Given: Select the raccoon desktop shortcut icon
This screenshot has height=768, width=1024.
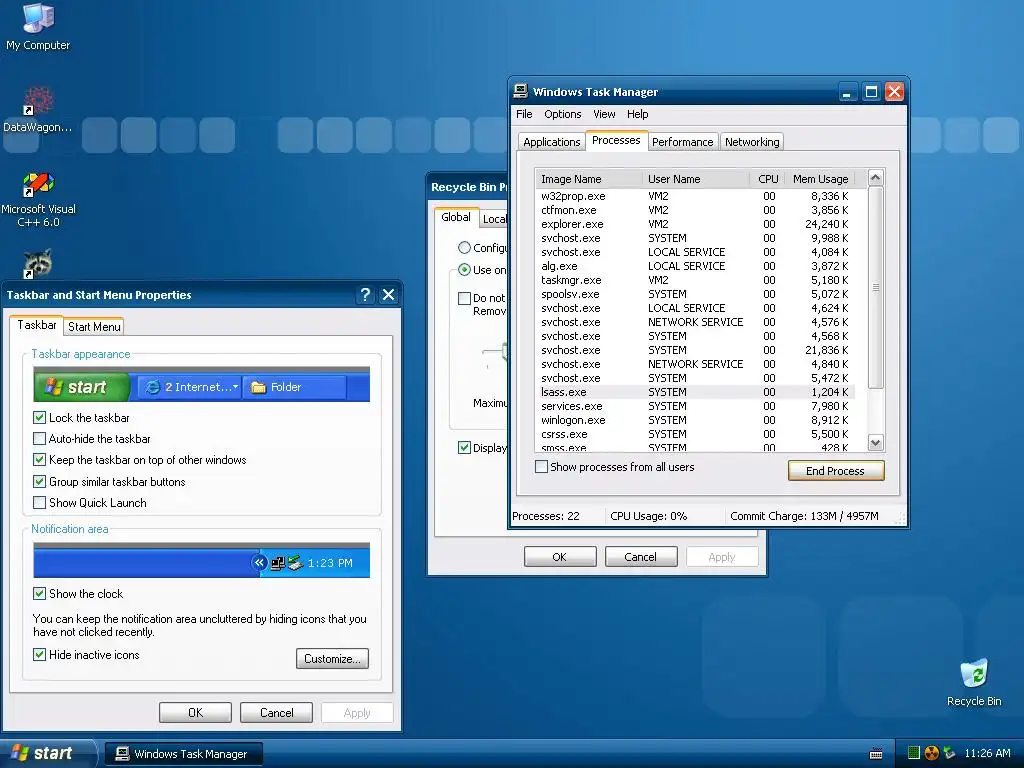Looking at the screenshot, I should (x=38, y=264).
